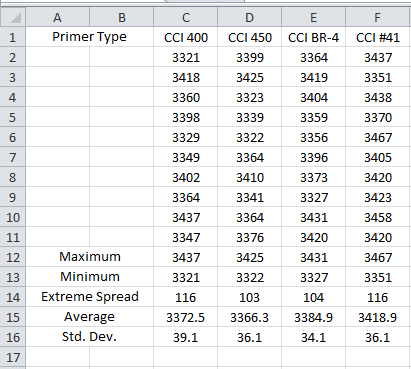The width and height of the screenshot is (411, 369).
Task: Select Average value 3384.9
Action: [314, 317]
